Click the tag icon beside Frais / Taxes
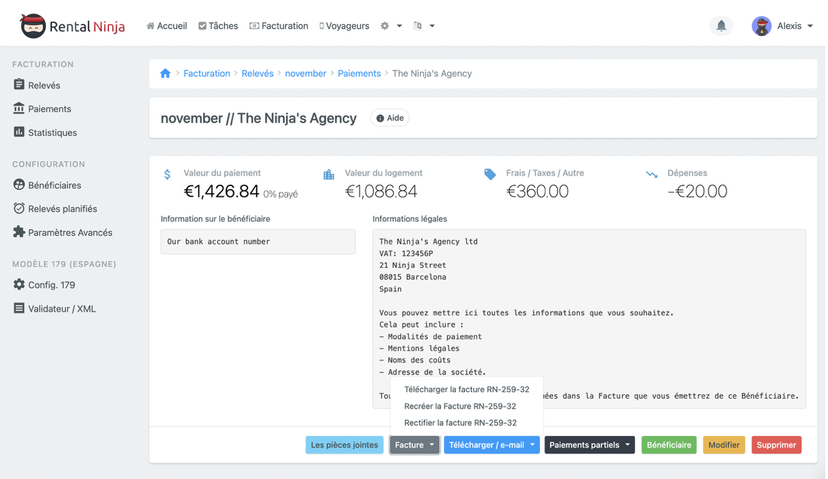Screen dimensions: 828x479 tap(490, 174)
